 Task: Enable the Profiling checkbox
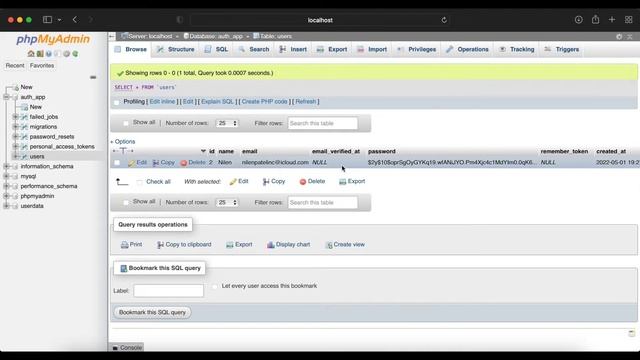point(117,102)
